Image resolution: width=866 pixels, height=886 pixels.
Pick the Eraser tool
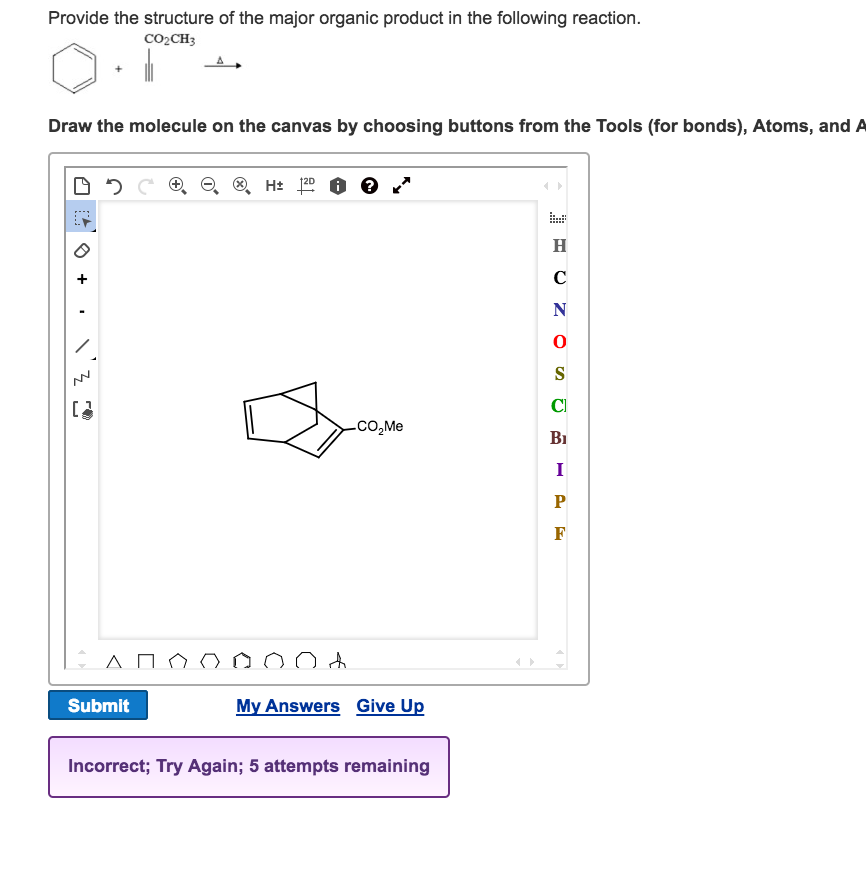[x=82, y=250]
